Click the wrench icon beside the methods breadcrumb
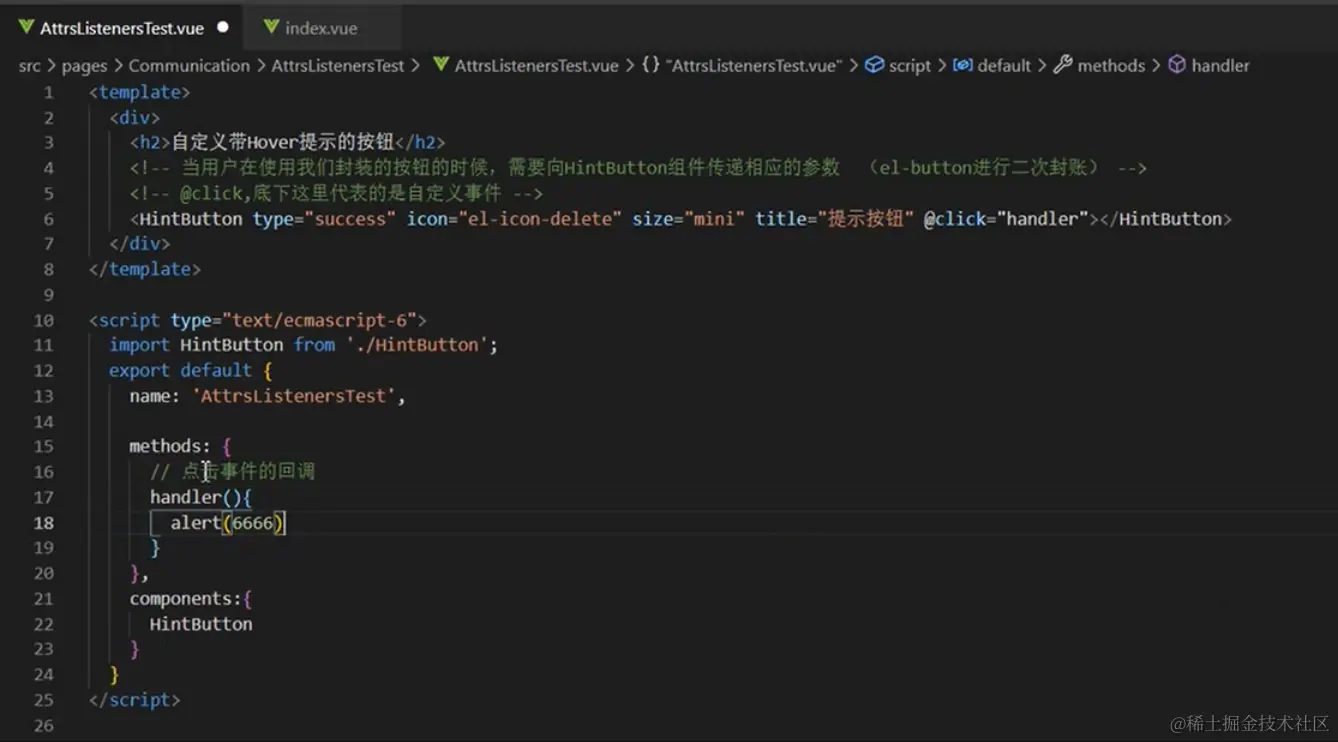The height and width of the screenshot is (742, 1338). pyautogui.click(x=1062, y=65)
